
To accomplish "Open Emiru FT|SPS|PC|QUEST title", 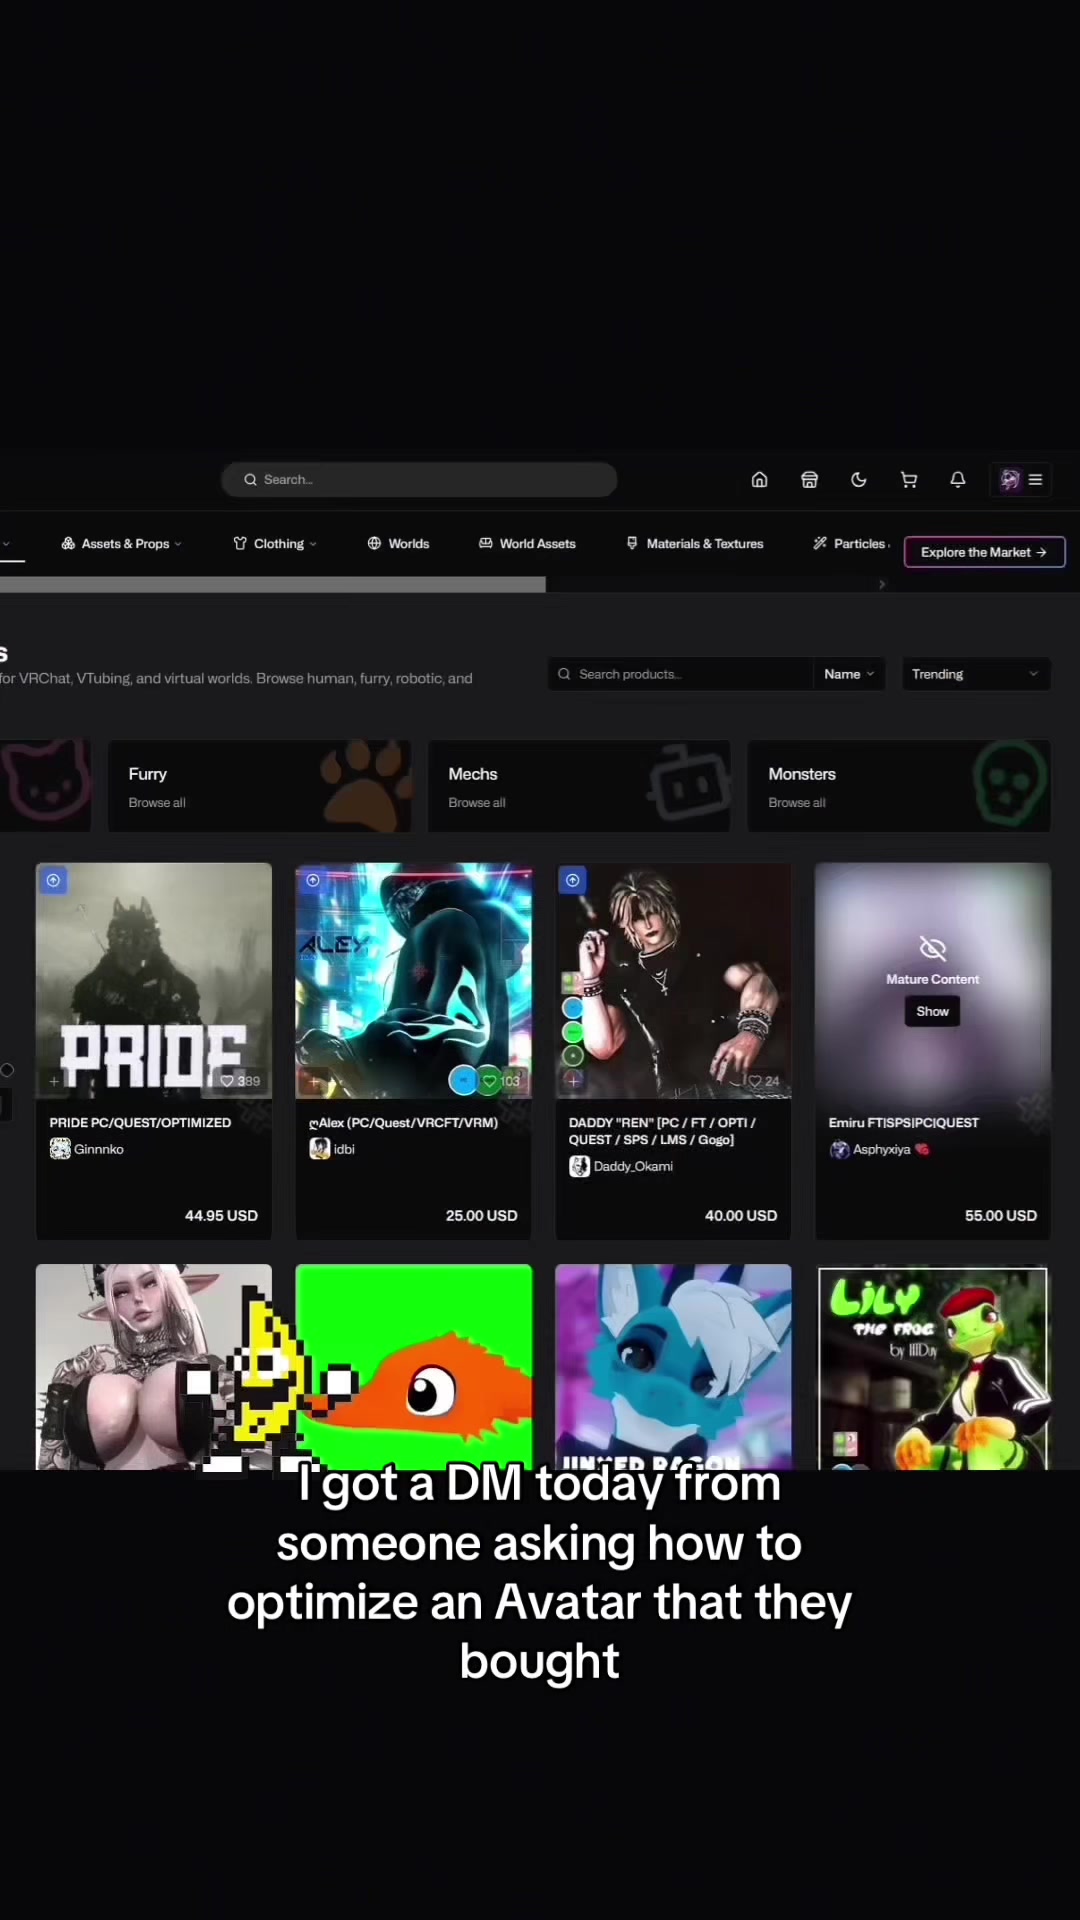I will point(904,1123).
